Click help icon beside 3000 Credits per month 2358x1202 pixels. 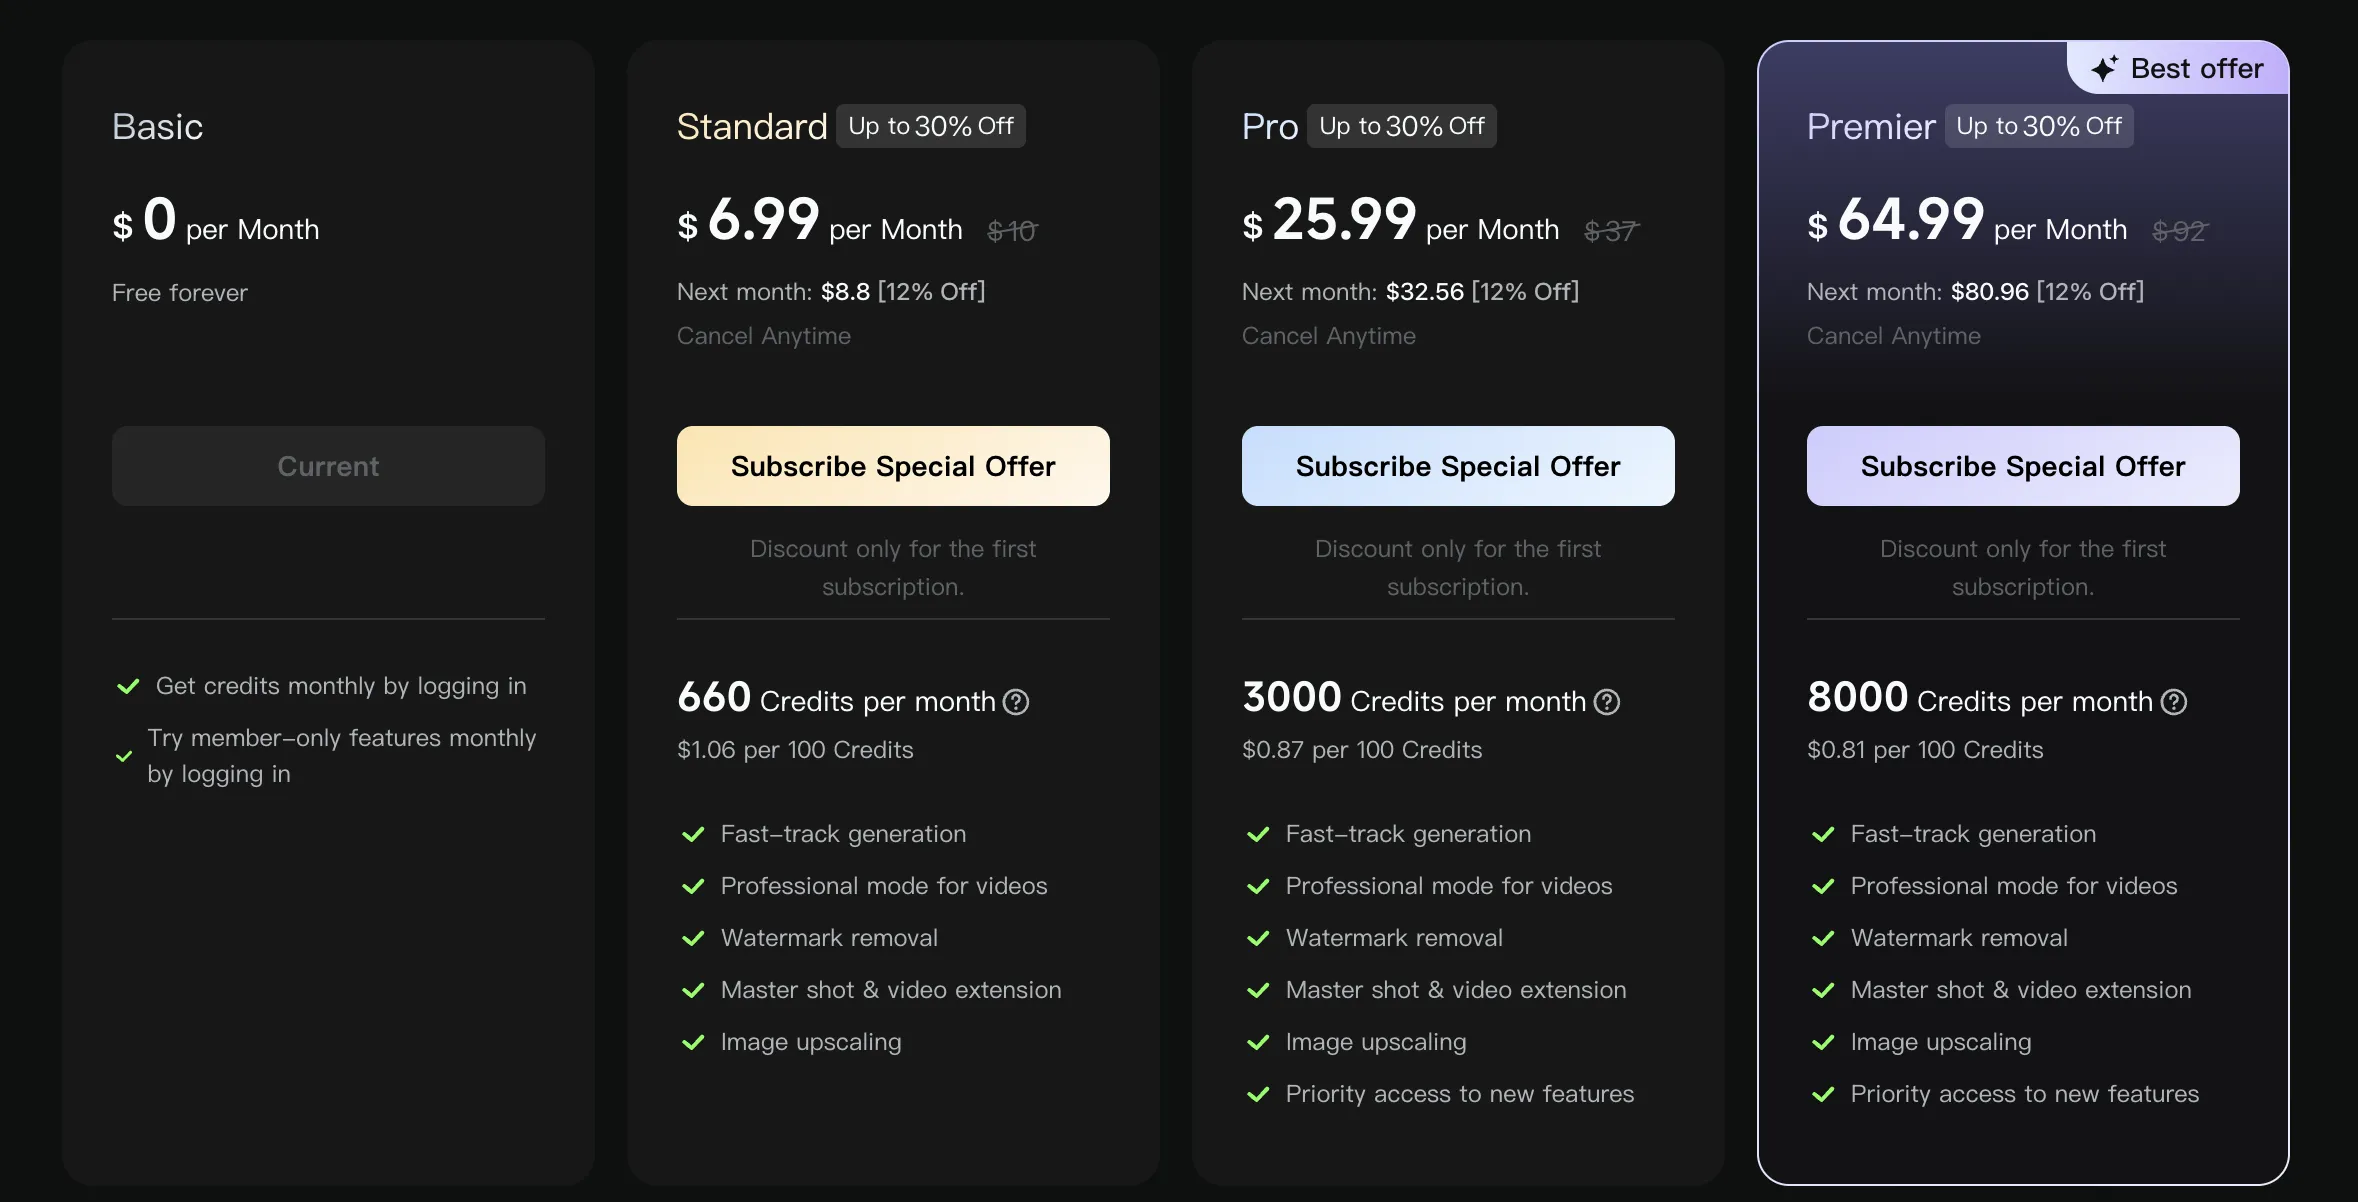(1607, 702)
